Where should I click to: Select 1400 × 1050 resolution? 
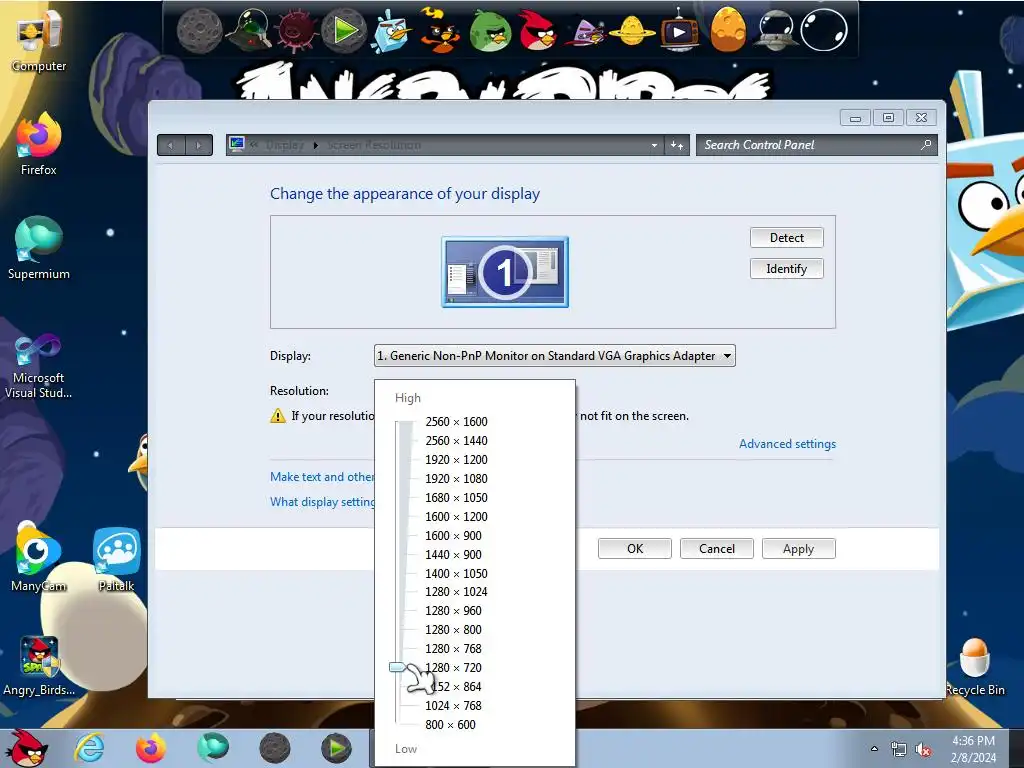pos(456,573)
